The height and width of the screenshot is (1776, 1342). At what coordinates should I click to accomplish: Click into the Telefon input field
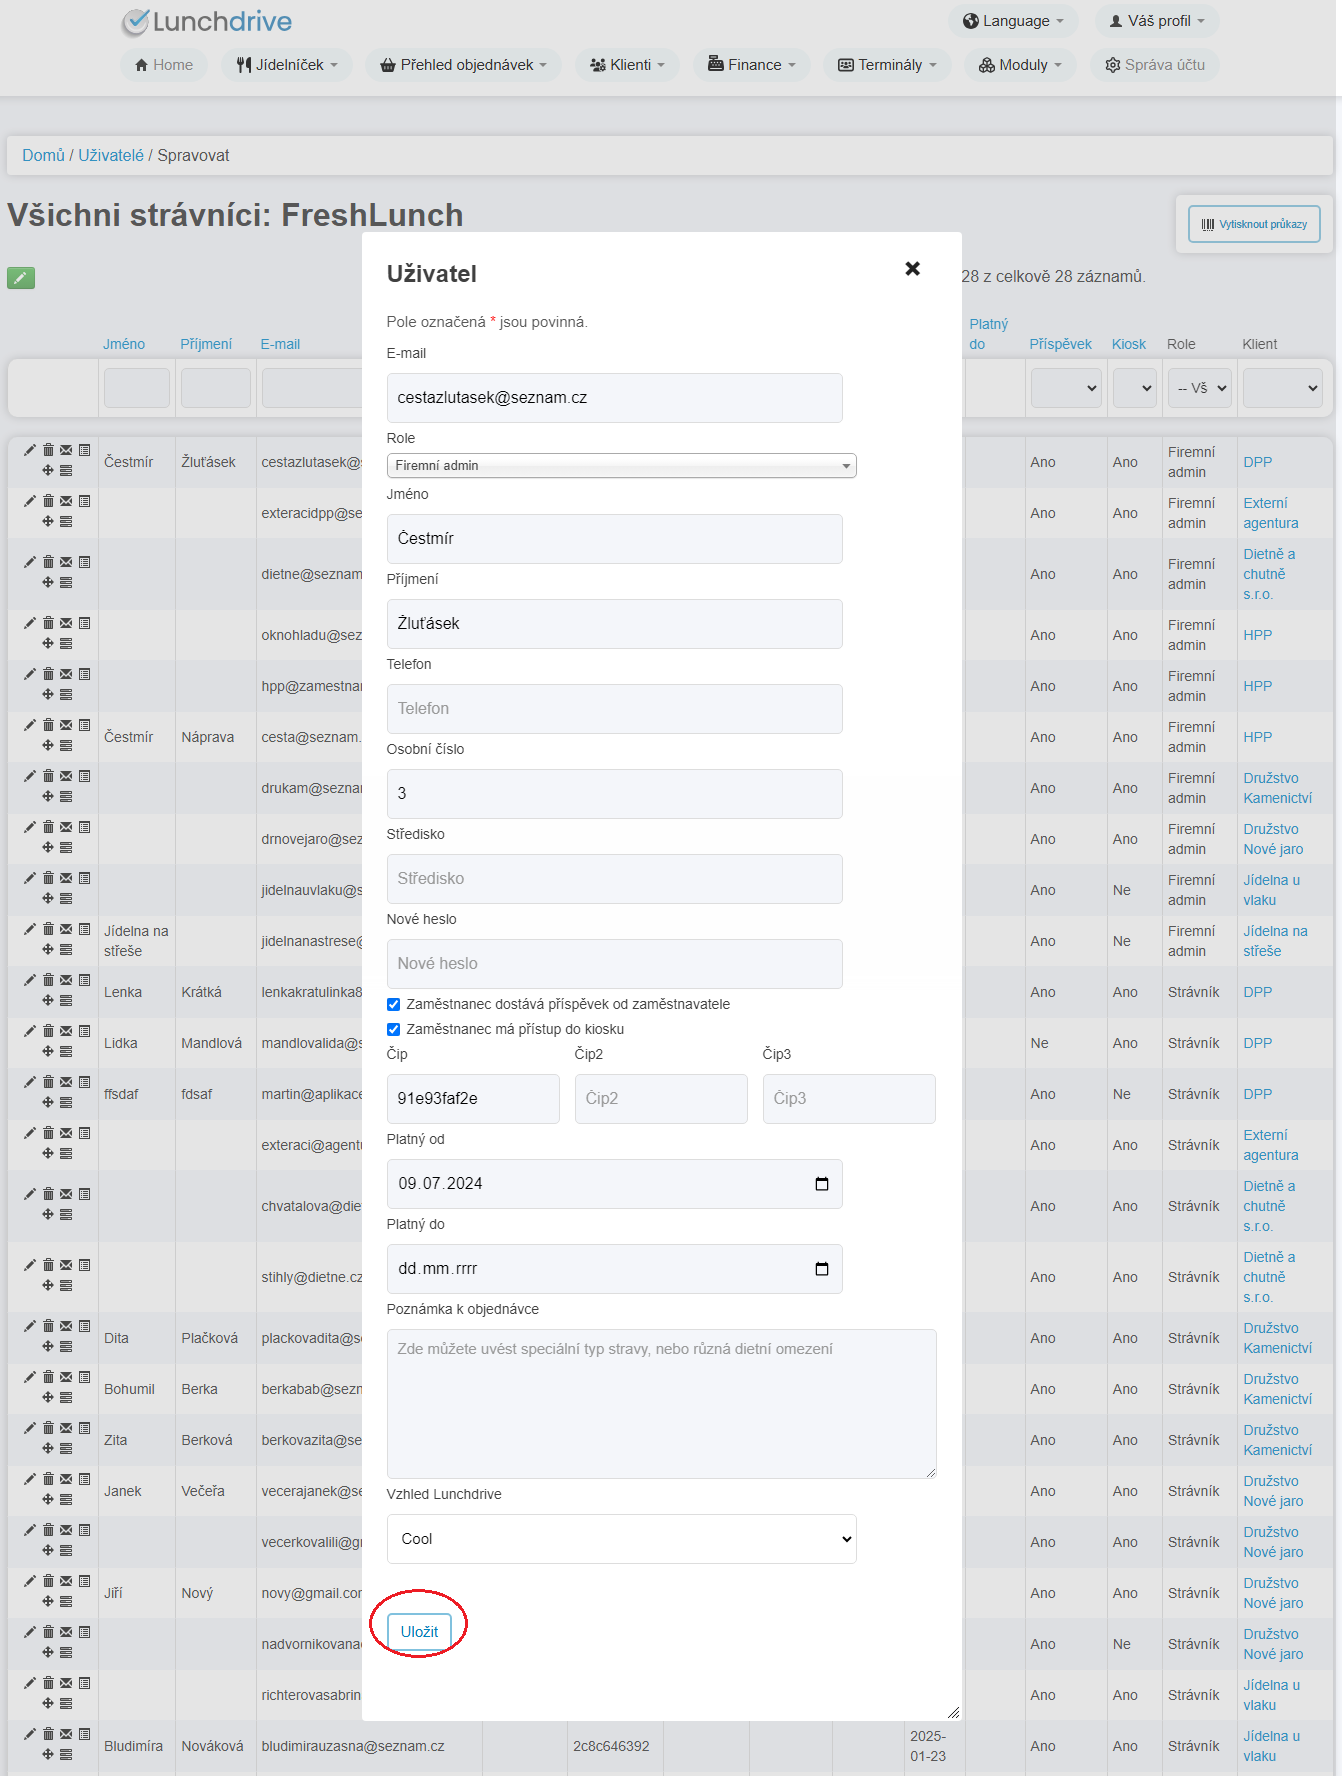614,709
